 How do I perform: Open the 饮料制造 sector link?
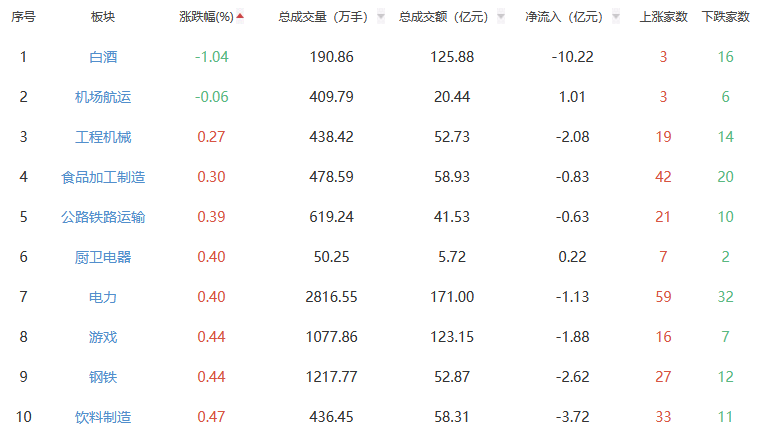[103, 417]
